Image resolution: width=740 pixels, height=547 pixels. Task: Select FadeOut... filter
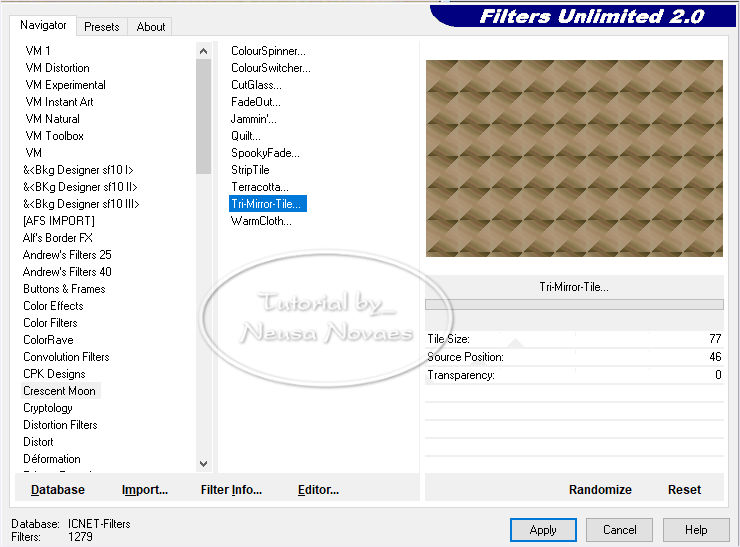(256, 101)
